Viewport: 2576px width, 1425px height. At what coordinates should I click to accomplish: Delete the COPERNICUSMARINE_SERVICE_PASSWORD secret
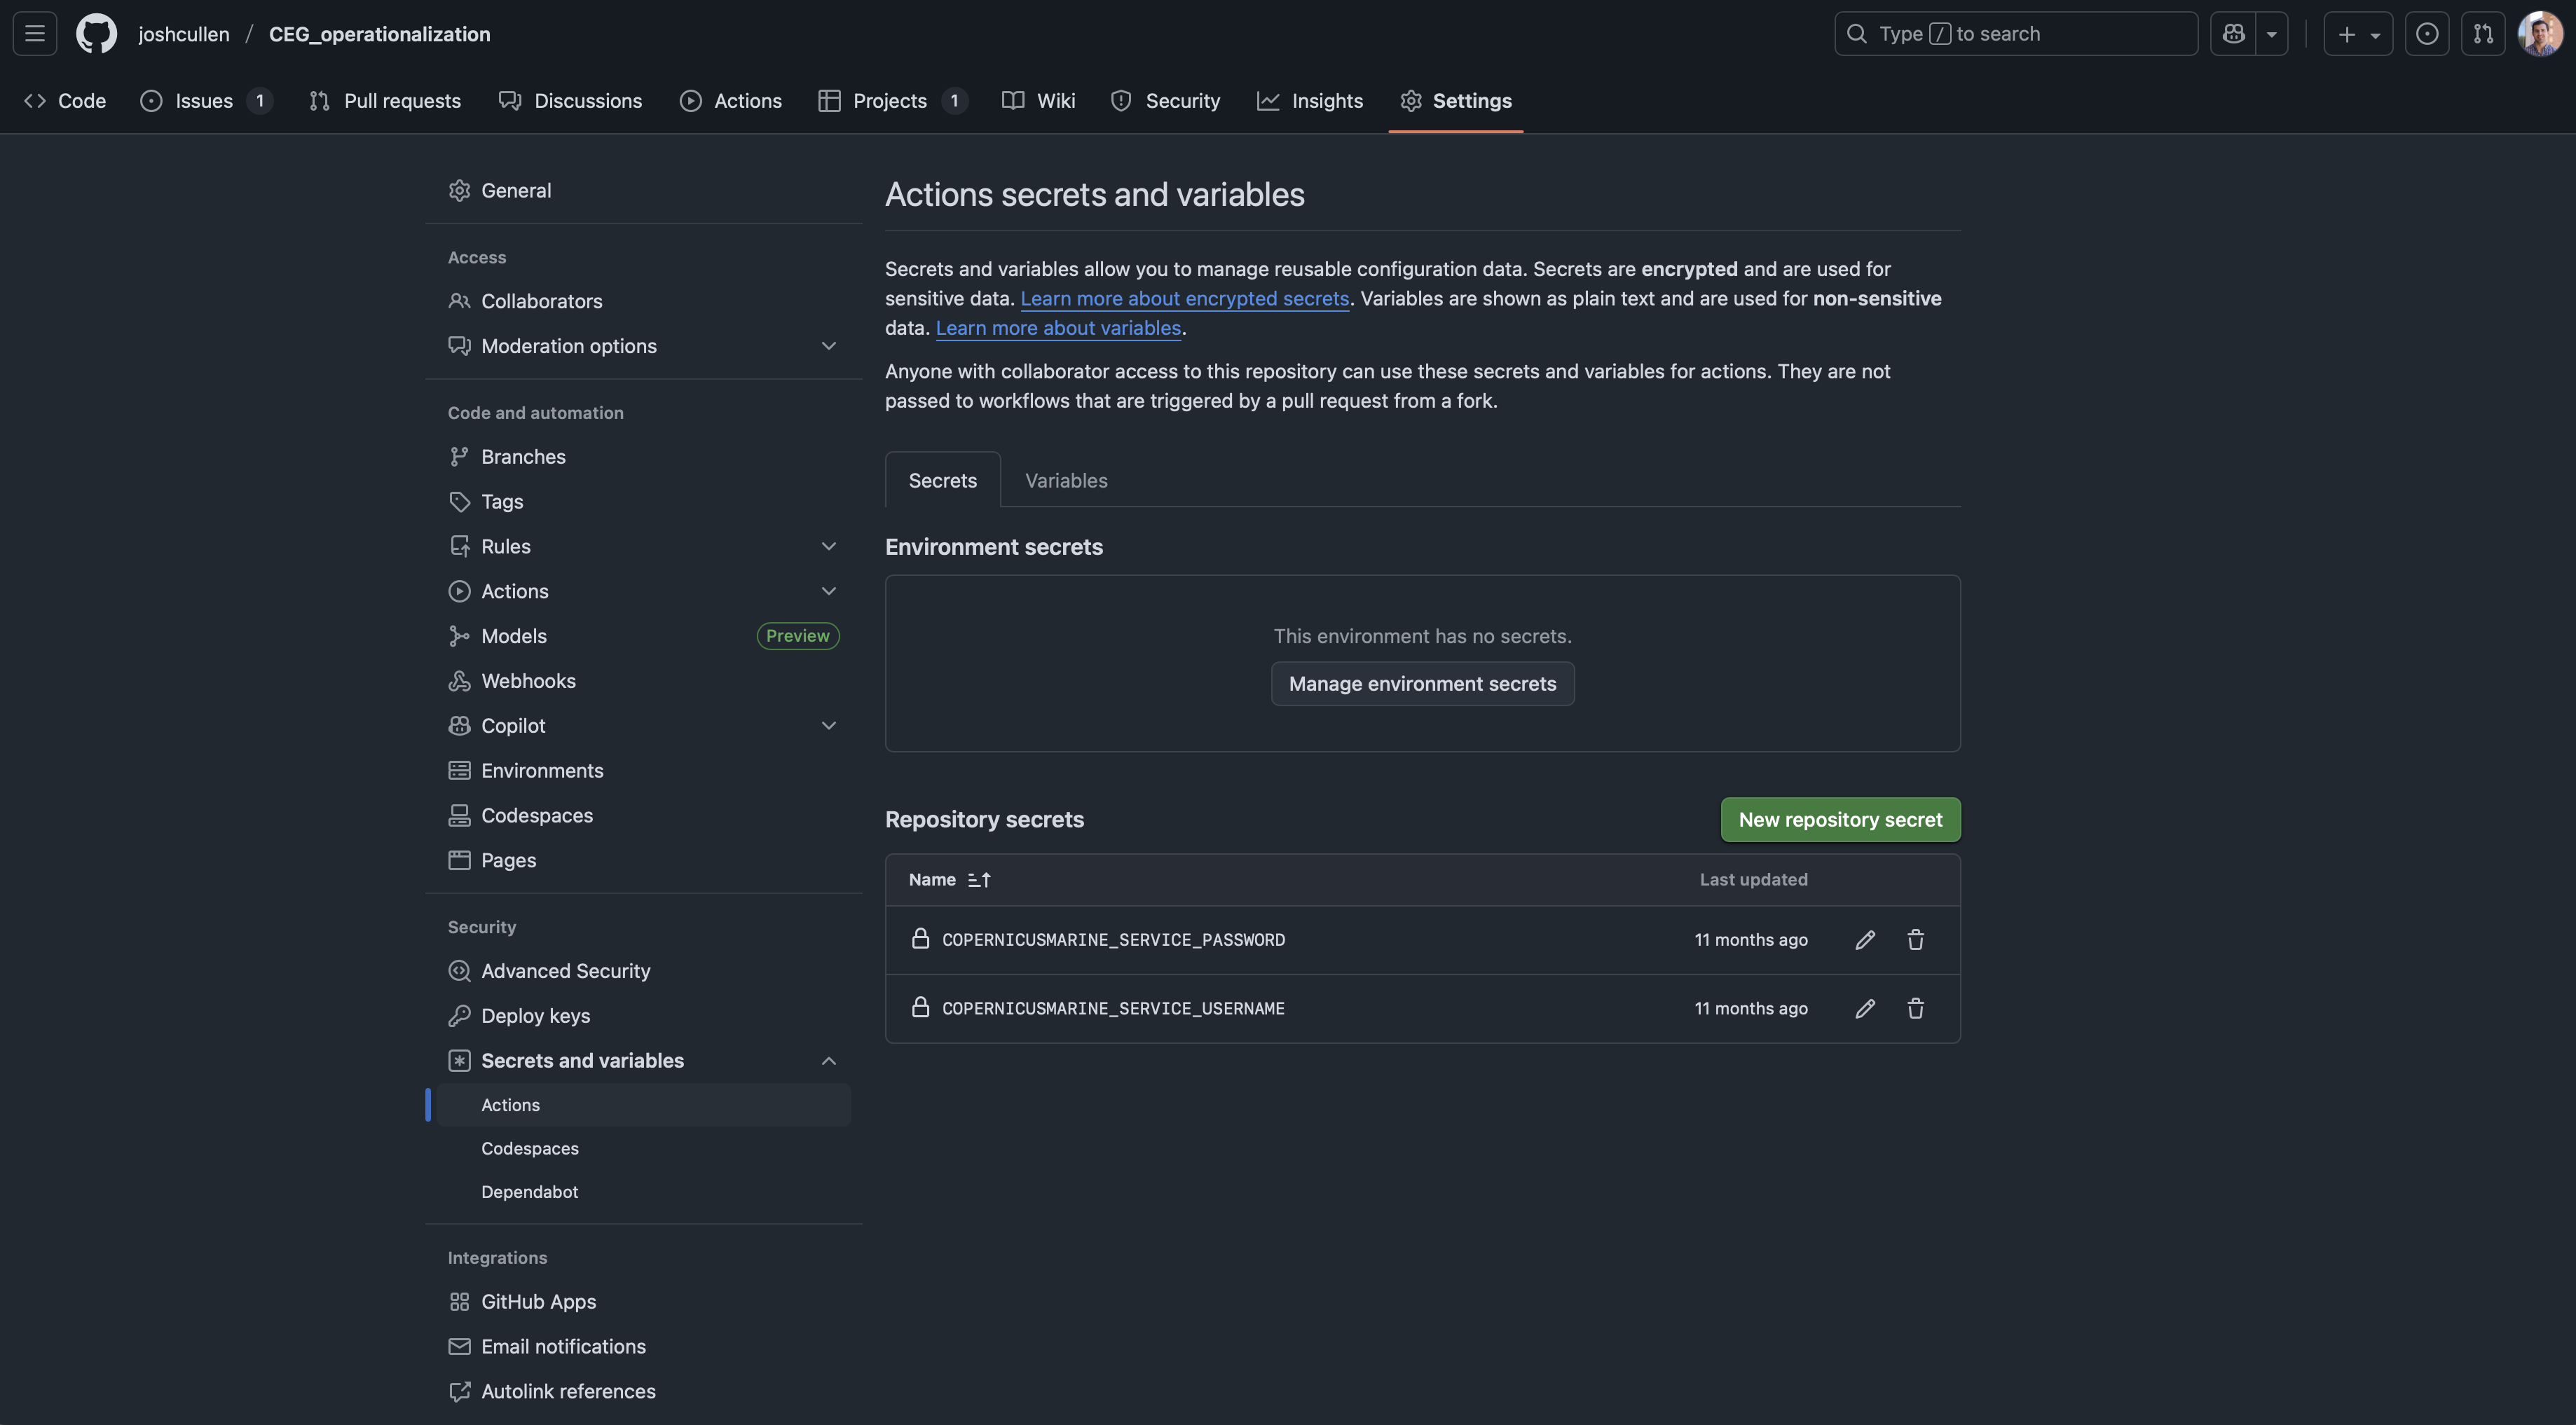pos(1915,940)
